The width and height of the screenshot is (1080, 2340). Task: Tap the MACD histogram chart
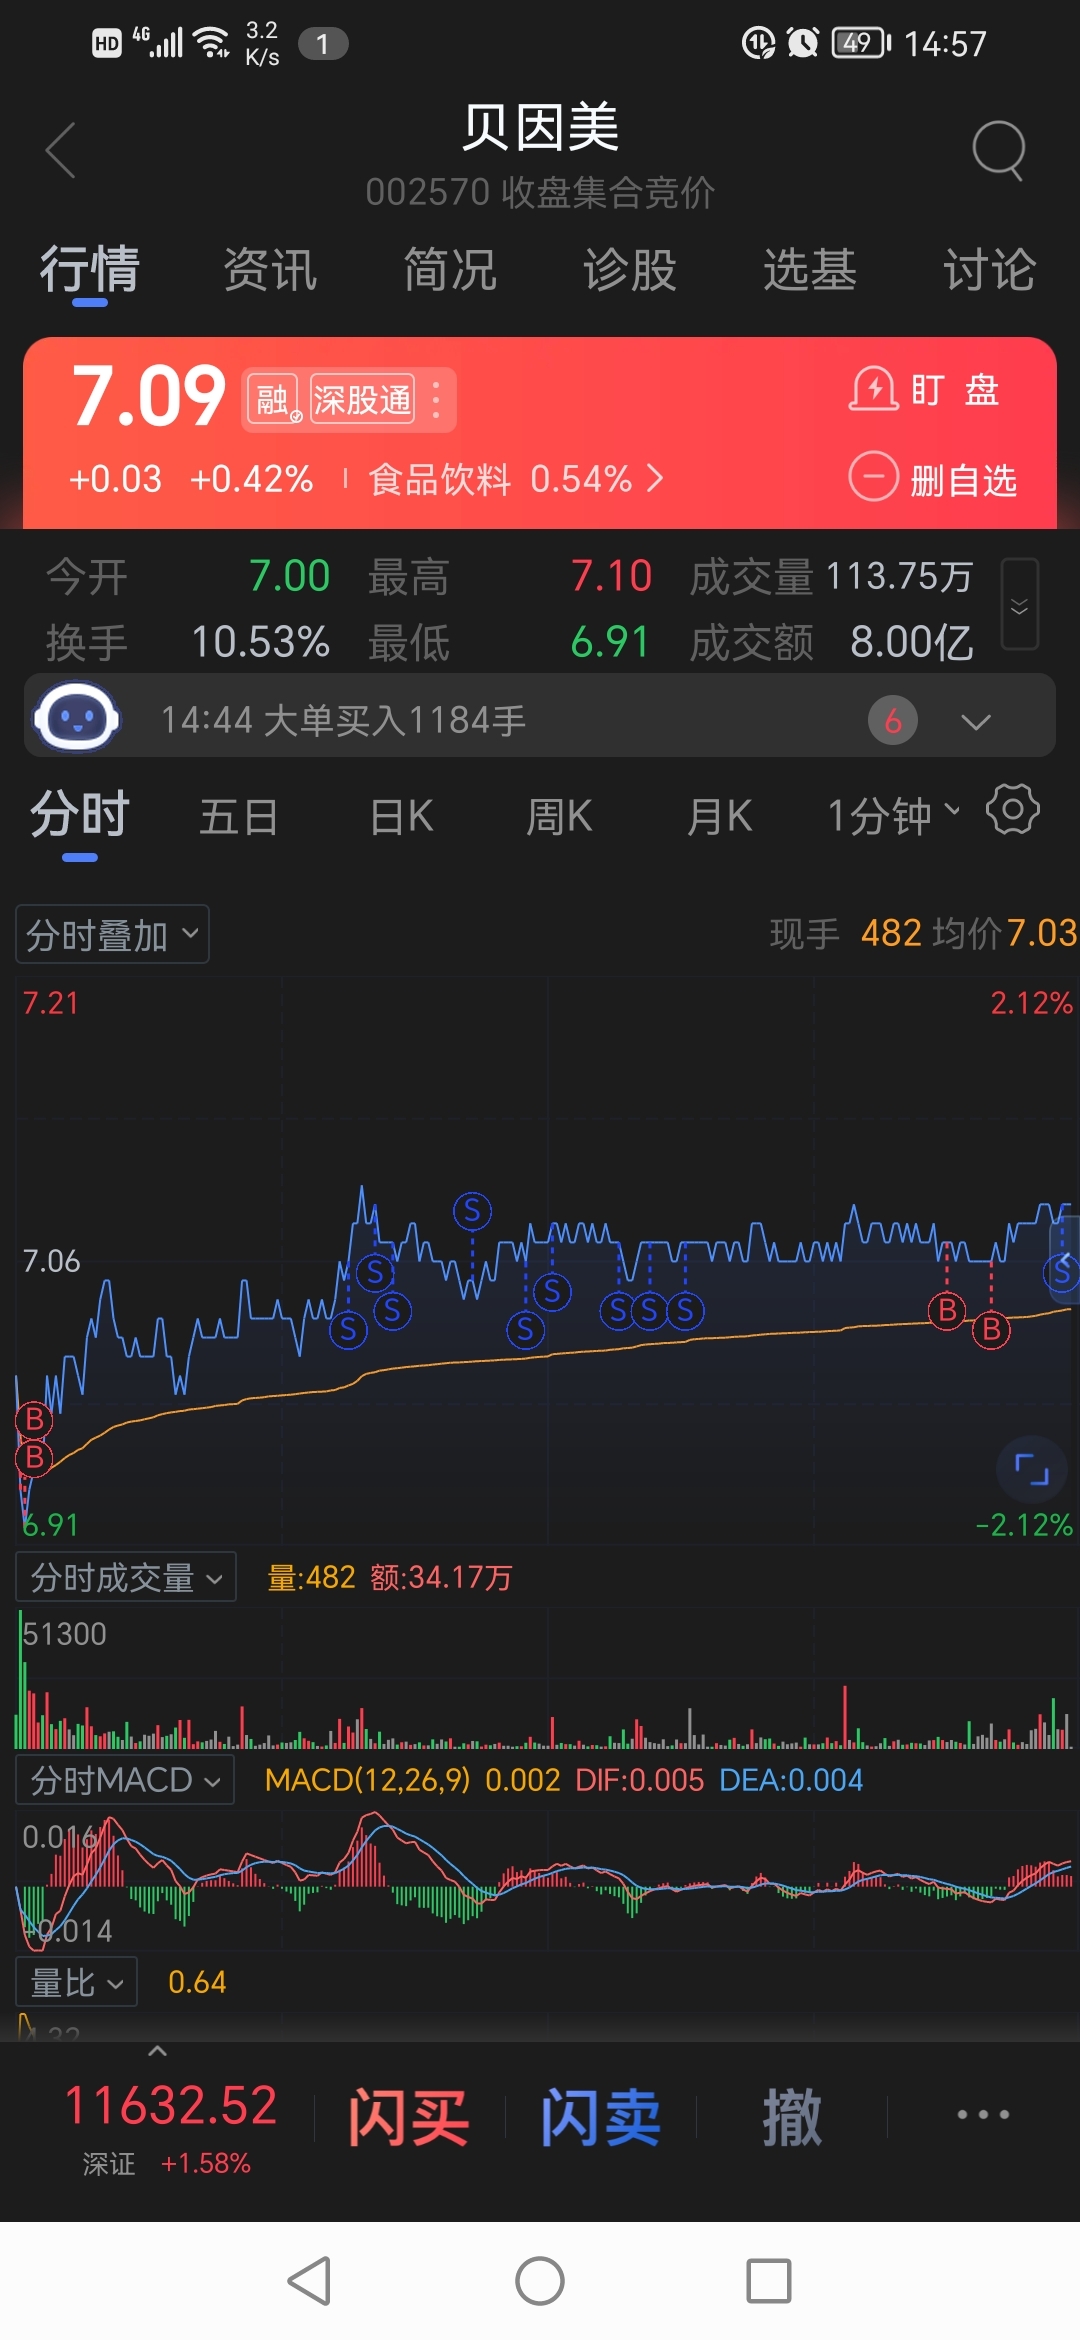tap(545, 1880)
